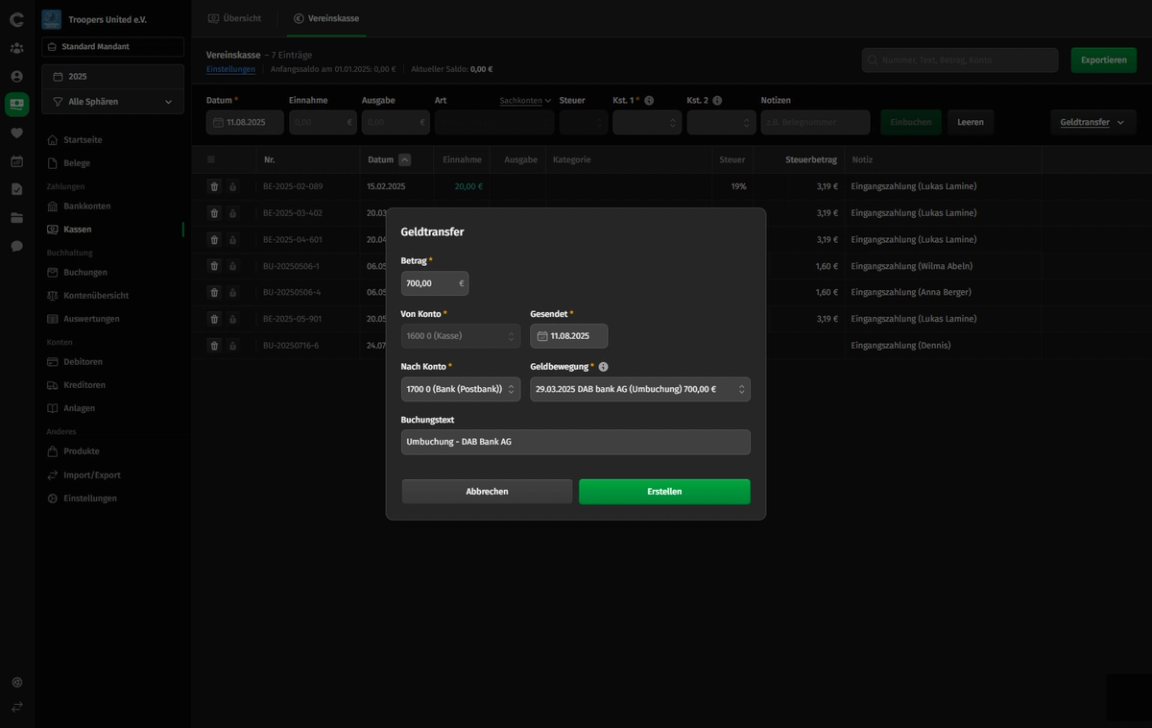Click the Buchungstext input field
This screenshot has height=728, width=1152.
pos(575,442)
